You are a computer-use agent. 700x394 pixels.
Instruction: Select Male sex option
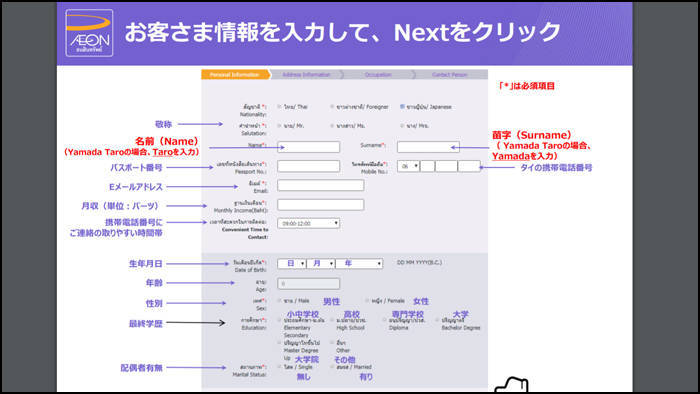(279, 301)
